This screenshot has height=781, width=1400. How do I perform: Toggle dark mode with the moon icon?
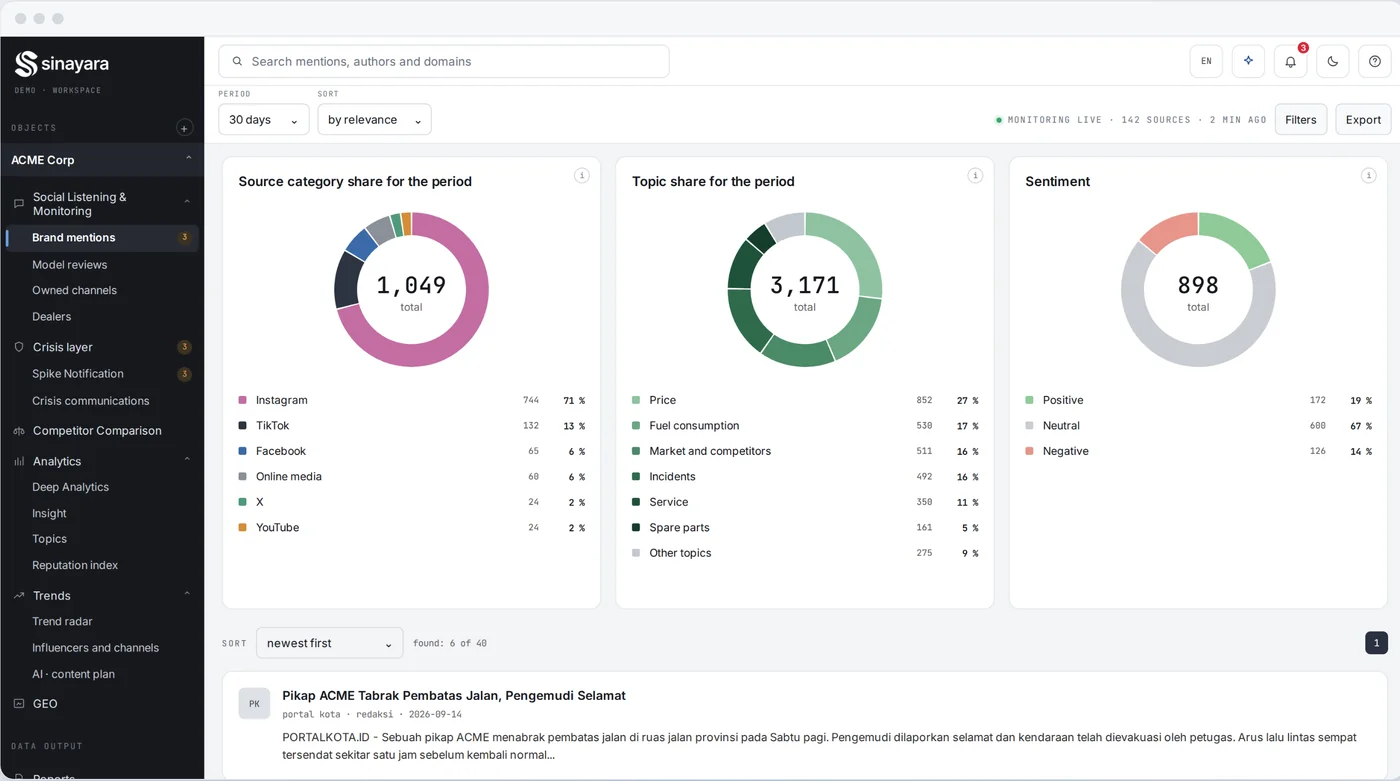point(1332,61)
